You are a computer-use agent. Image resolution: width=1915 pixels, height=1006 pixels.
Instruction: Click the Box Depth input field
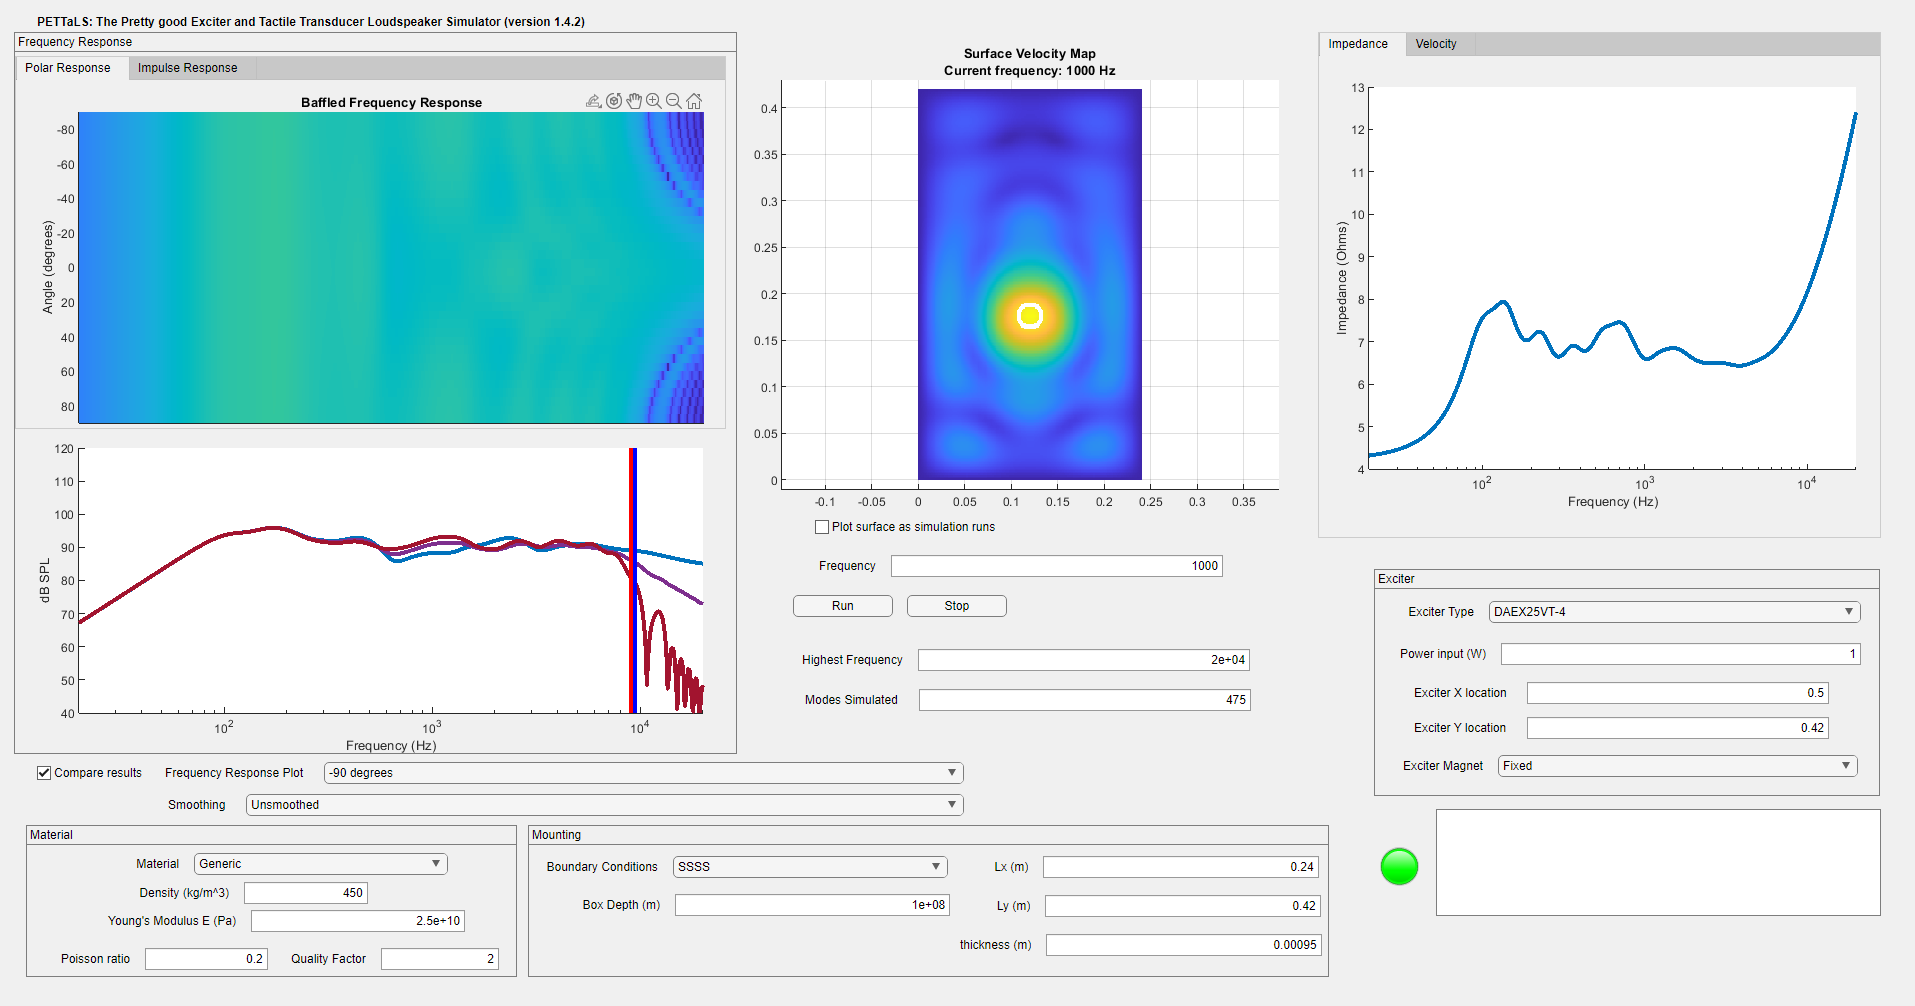812,905
